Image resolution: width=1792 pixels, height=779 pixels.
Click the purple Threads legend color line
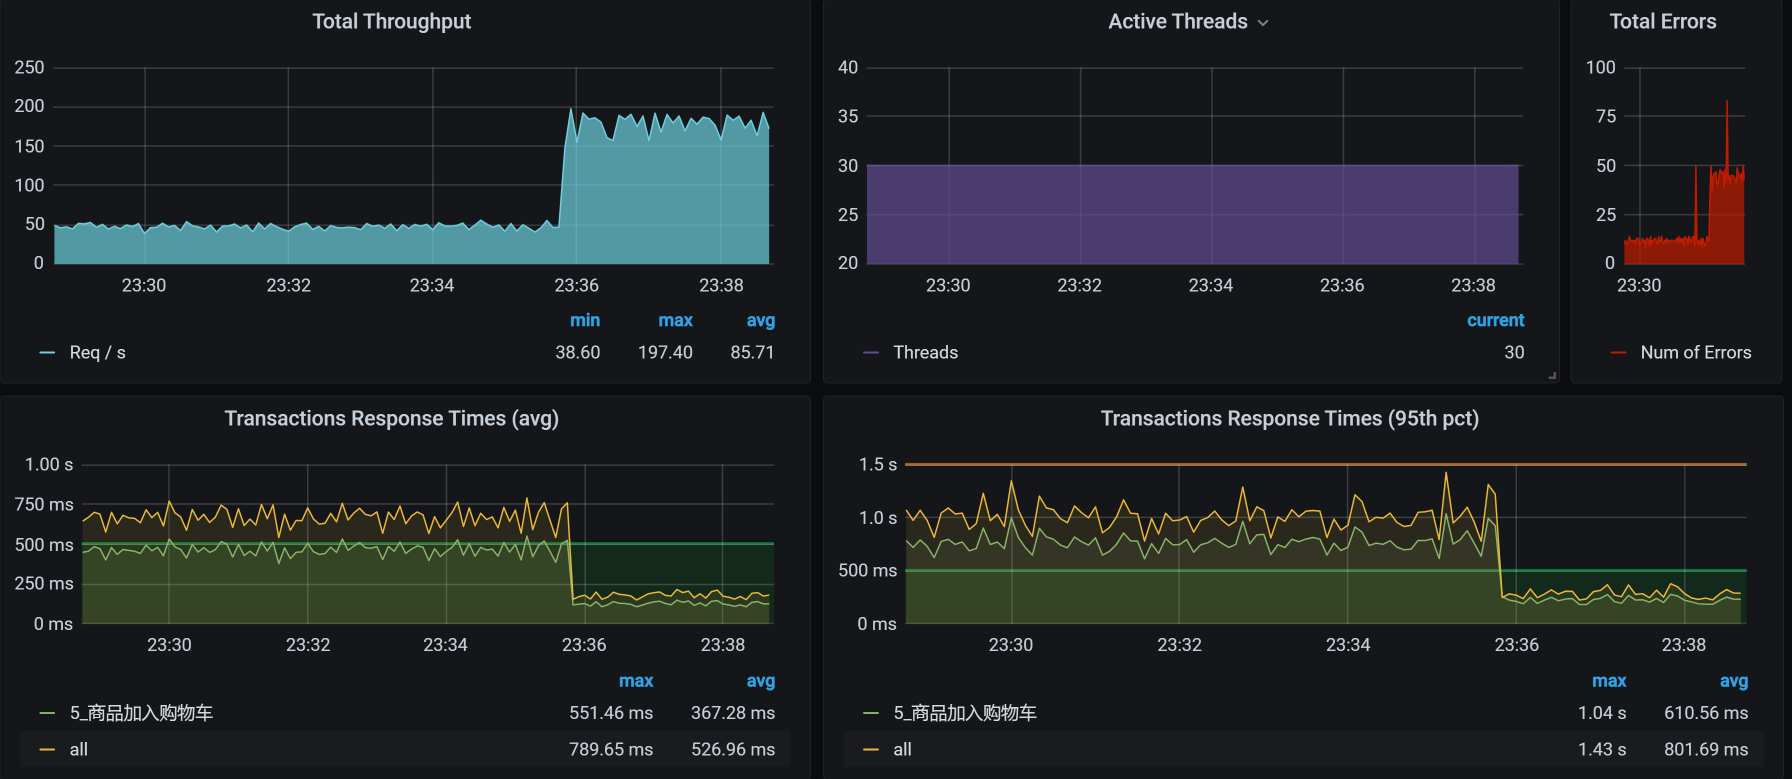pyautogui.click(x=871, y=353)
